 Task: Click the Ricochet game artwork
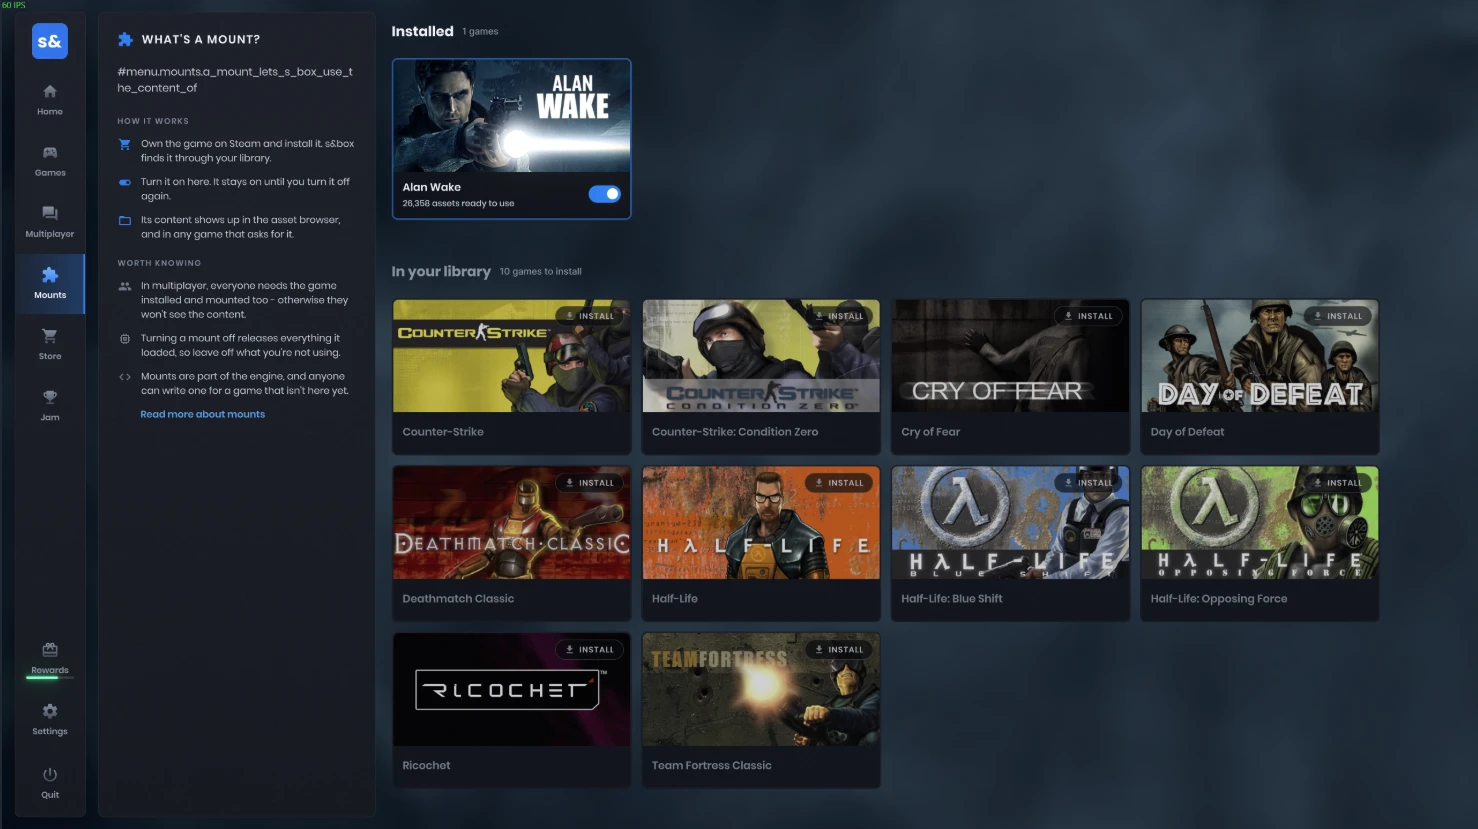coord(512,690)
